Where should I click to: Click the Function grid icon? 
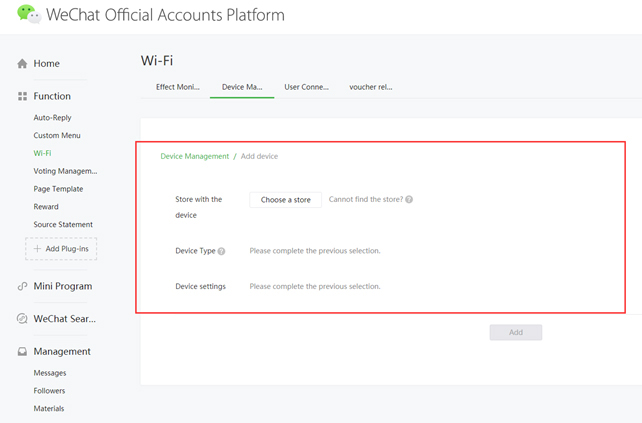click(x=22, y=96)
